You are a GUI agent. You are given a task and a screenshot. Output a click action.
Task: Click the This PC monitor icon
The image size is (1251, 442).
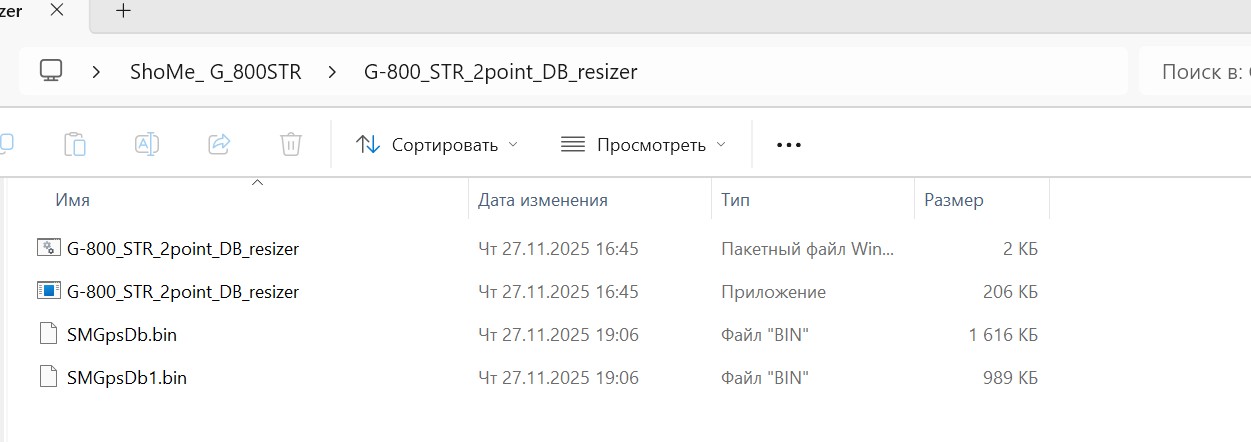[51, 71]
